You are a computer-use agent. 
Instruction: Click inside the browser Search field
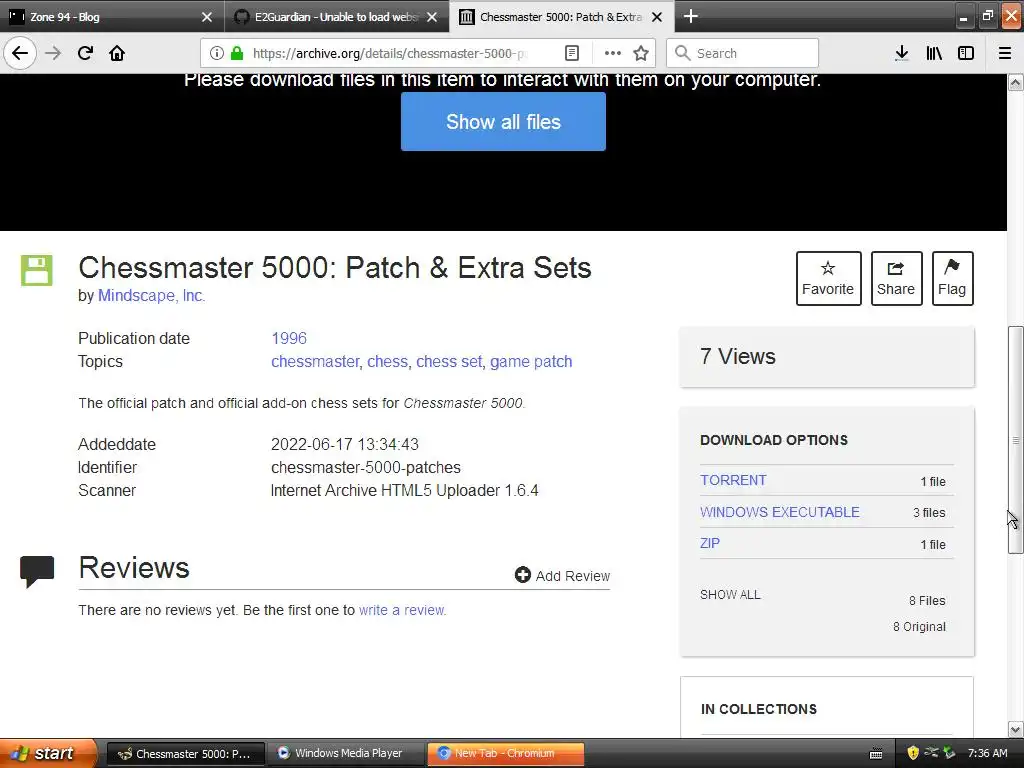coord(743,53)
